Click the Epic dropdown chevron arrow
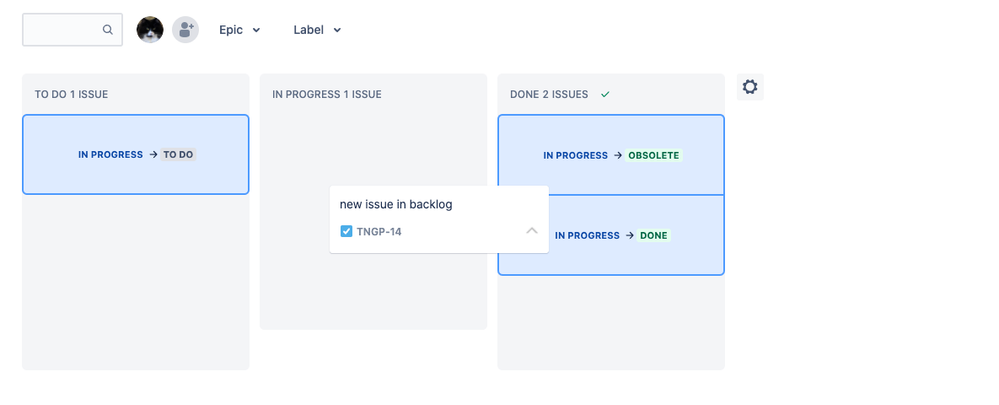This screenshot has height=405, width=999. 256,30
